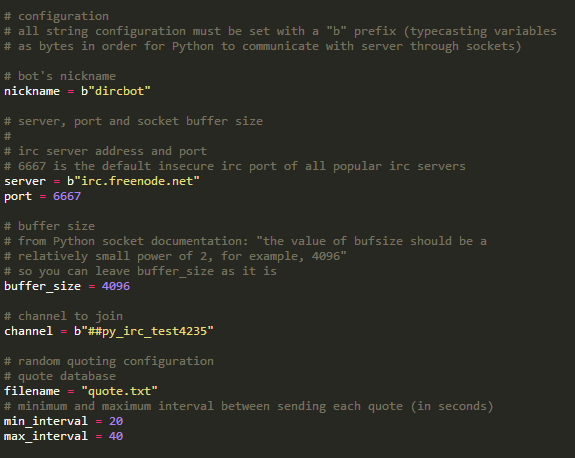Screen dimensions: 575x458
Task: Click the port variable name
Action: pyautogui.click(x=18, y=197)
